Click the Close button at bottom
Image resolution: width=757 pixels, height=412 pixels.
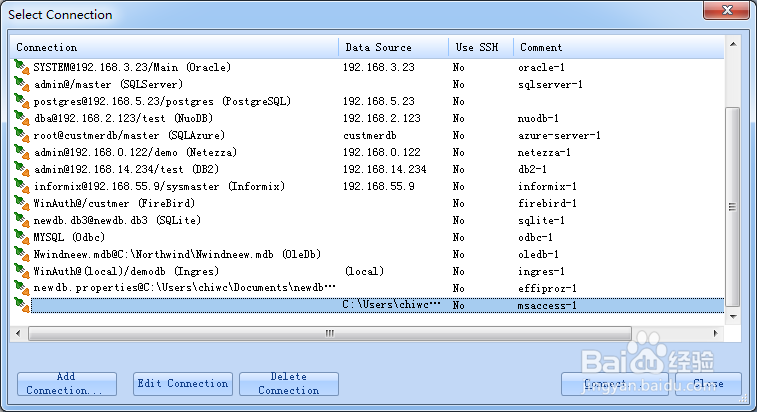(x=708, y=384)
